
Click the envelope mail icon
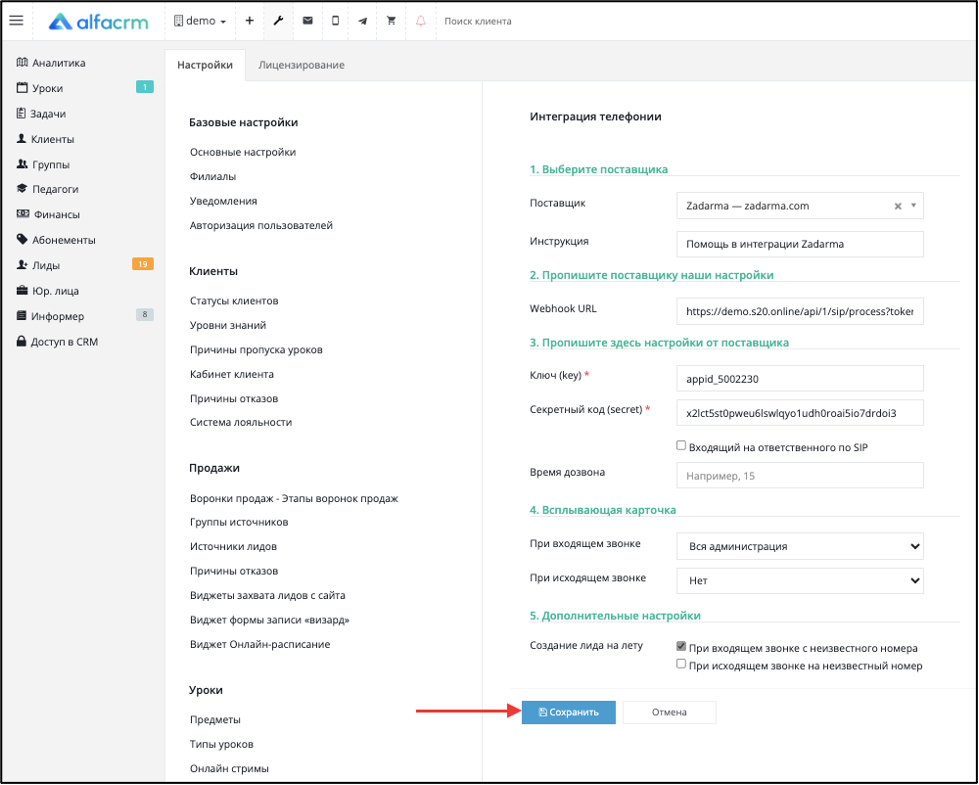(x=307, y=21)
